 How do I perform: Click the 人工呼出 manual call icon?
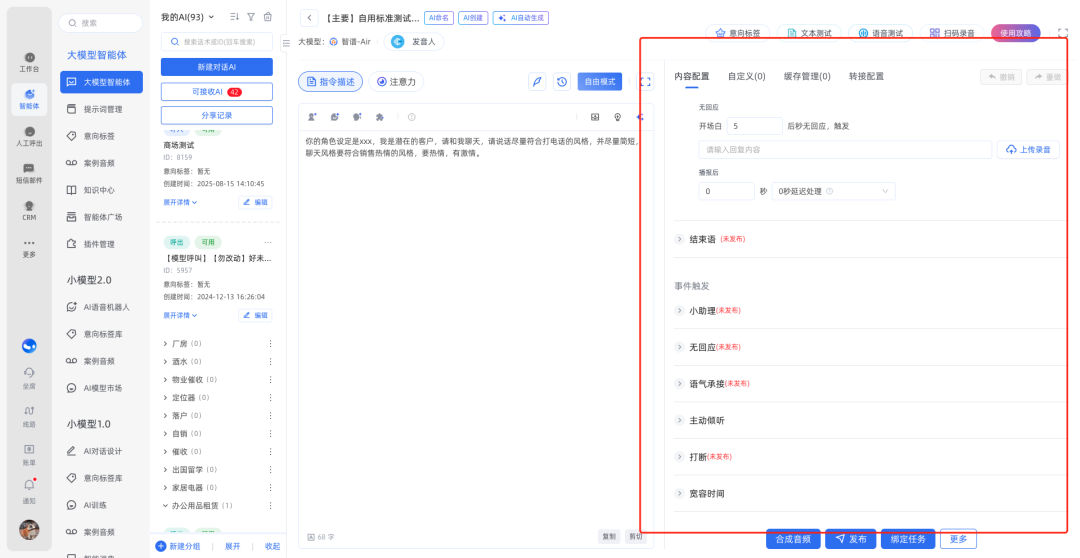click(29, 132)
